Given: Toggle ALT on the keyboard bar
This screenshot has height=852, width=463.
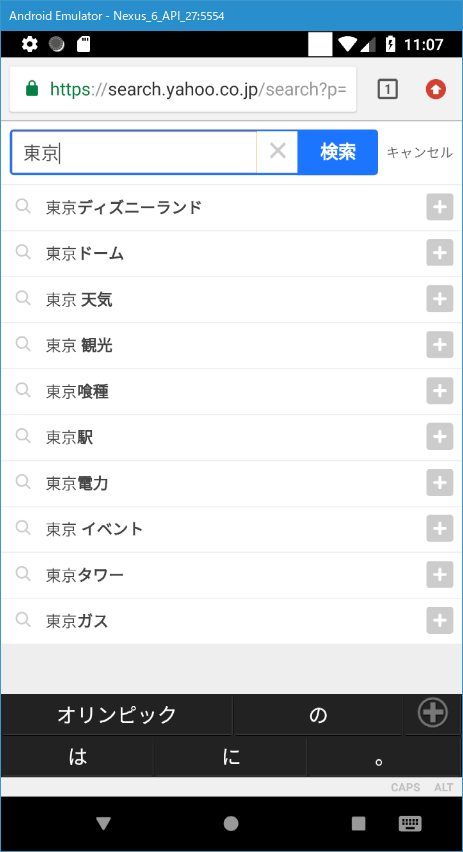Looking at the screenshot, I should click(x=443, y=787).
